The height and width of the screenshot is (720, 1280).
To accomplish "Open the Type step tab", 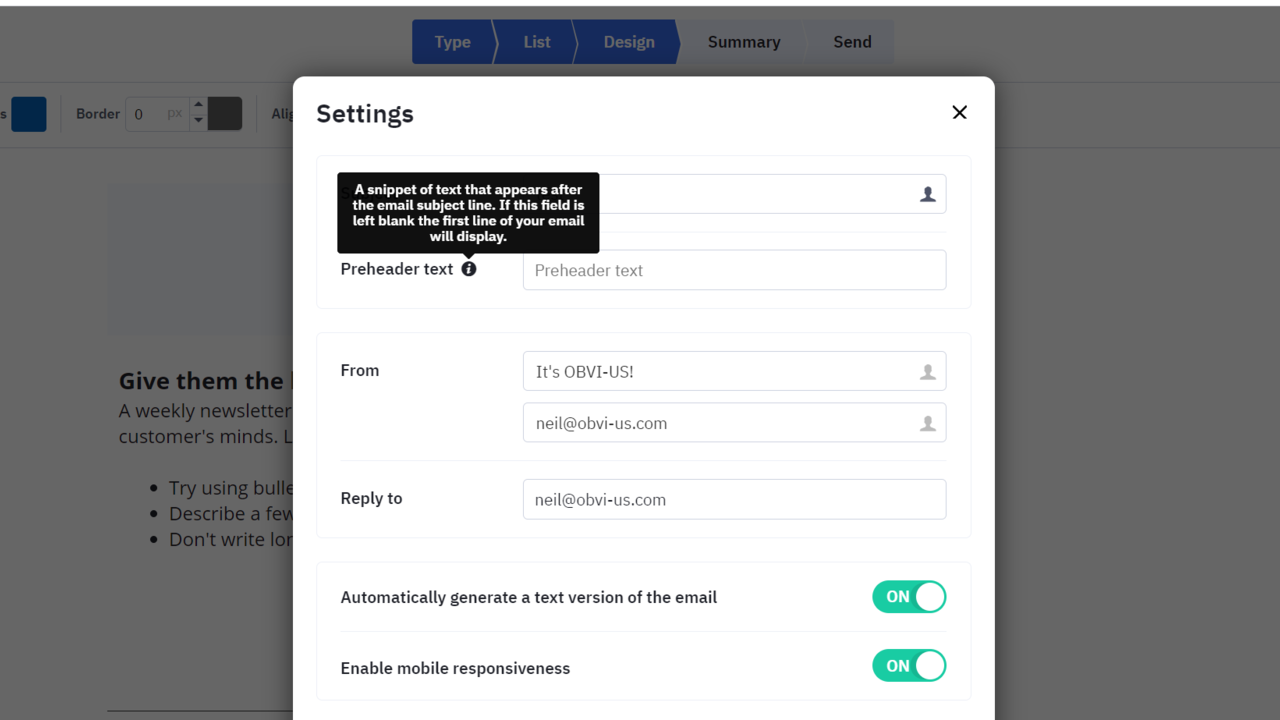I will point(453,42).
